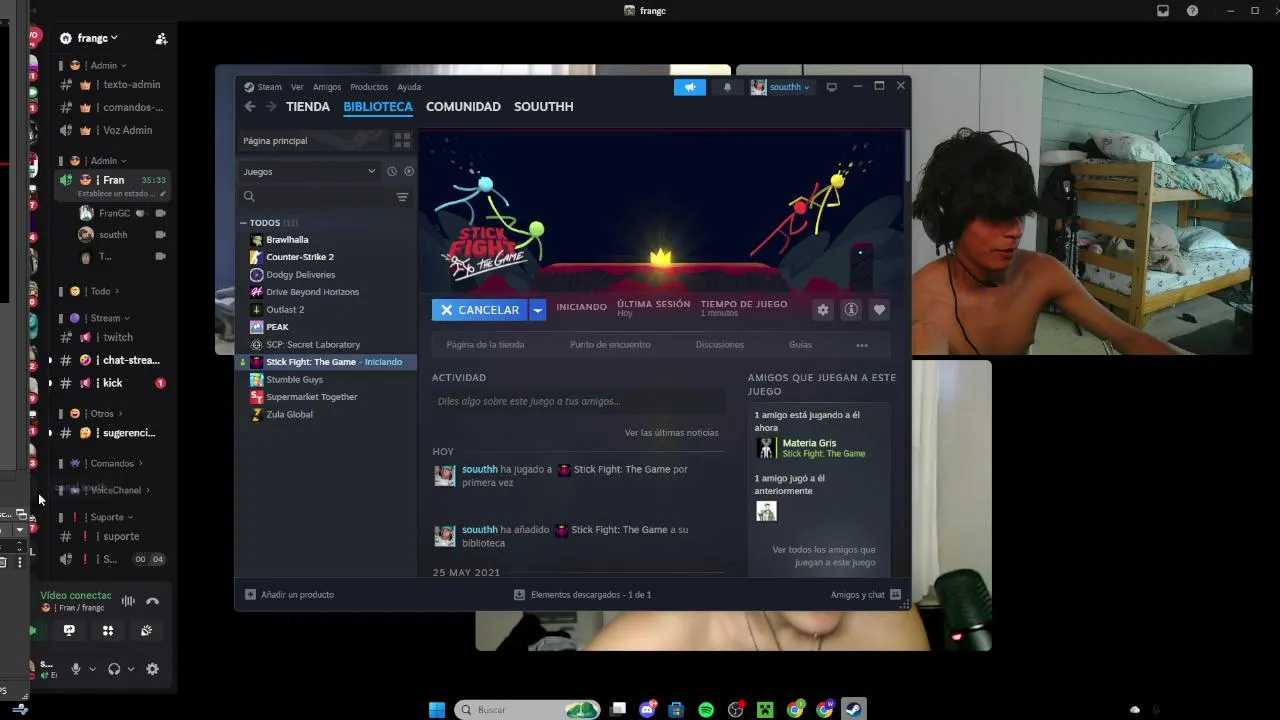Open Discusiones link
The image size is (1280, 720).
coord(720,344)
